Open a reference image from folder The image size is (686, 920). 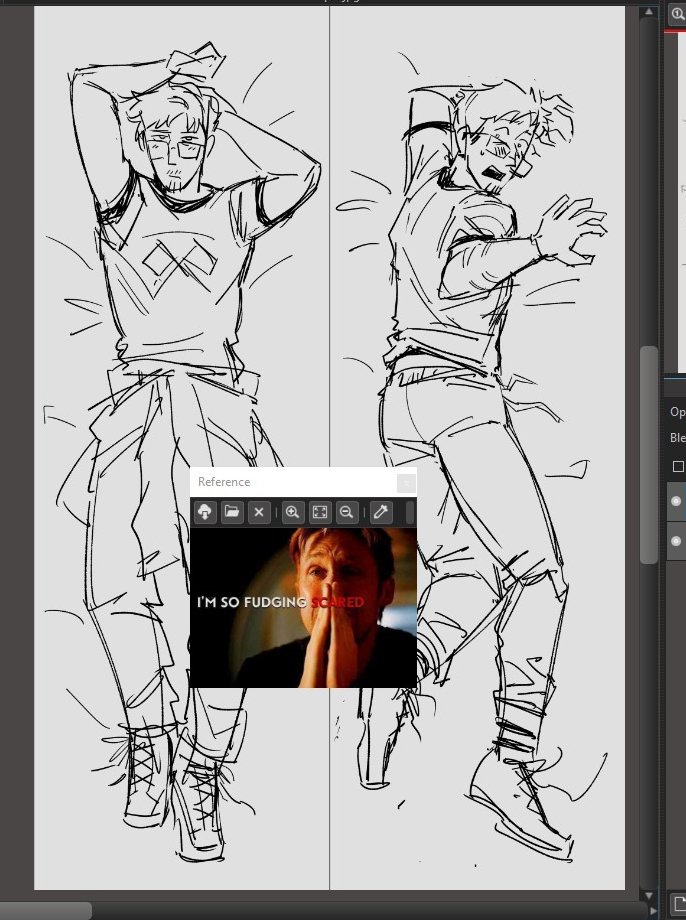click(232, 512)
